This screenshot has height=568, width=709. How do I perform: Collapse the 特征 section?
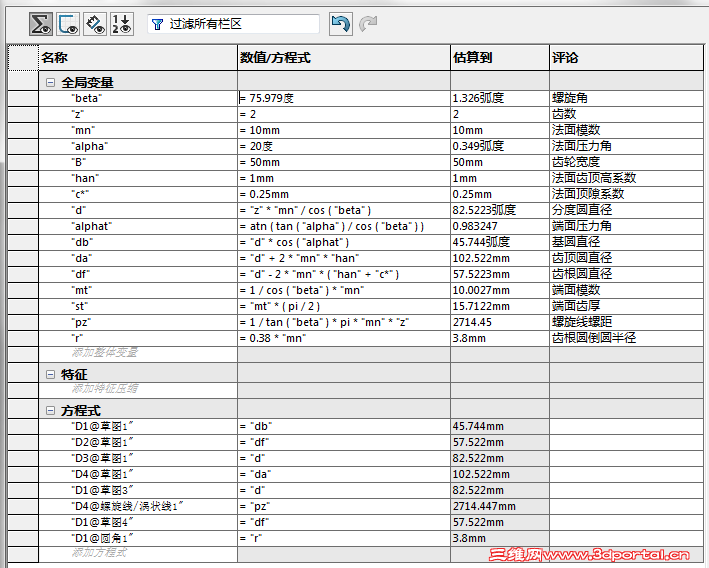pyautogui.click(x=51, y=374)
